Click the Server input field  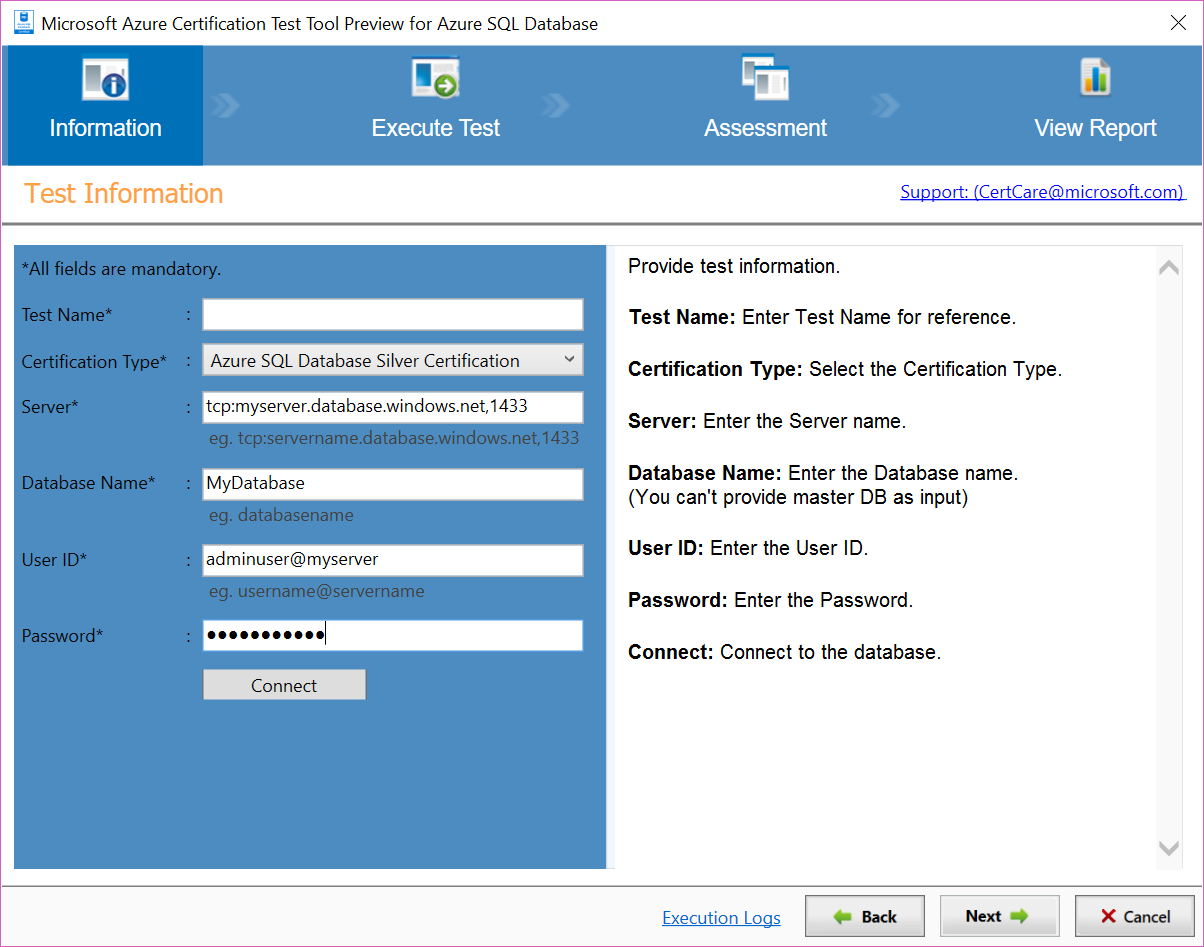pos(393,407)
